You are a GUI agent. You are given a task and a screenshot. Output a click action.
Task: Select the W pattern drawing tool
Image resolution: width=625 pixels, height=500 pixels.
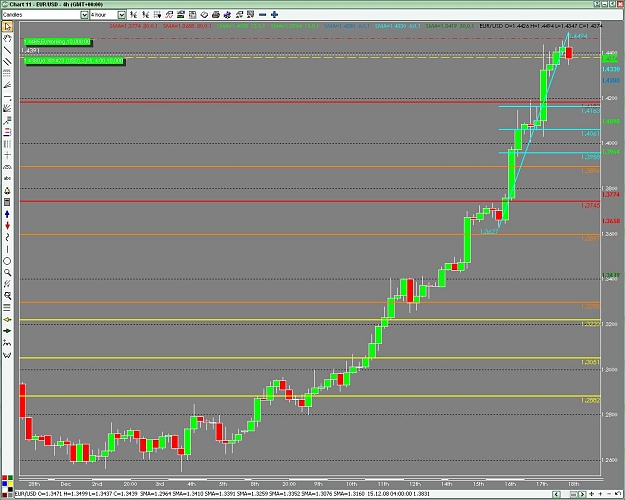[7, 355]
